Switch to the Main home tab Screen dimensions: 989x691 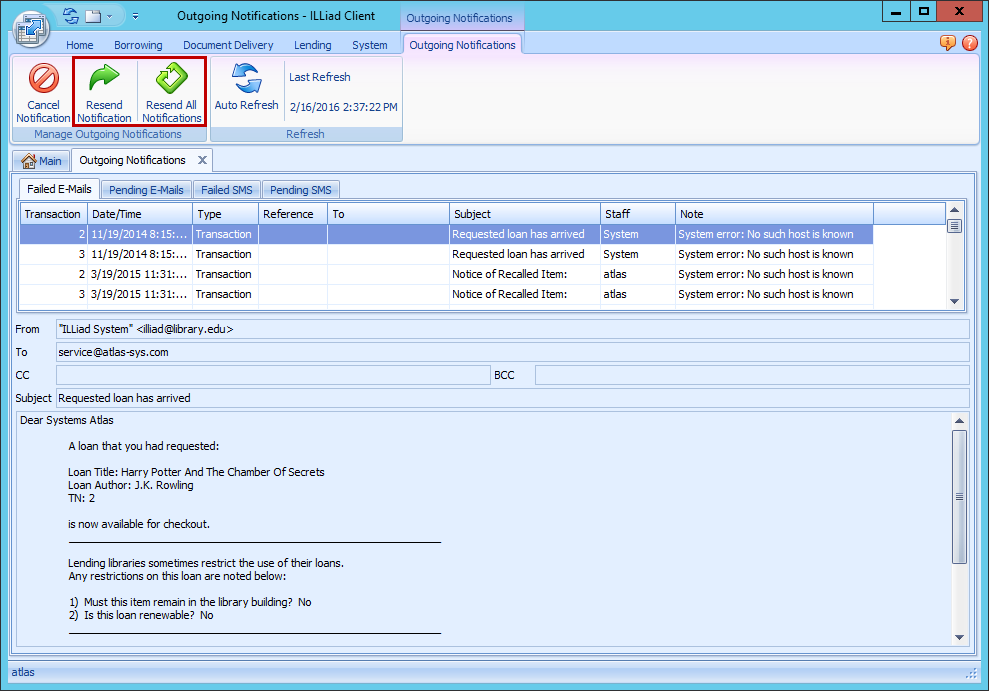tap(41, 161)
